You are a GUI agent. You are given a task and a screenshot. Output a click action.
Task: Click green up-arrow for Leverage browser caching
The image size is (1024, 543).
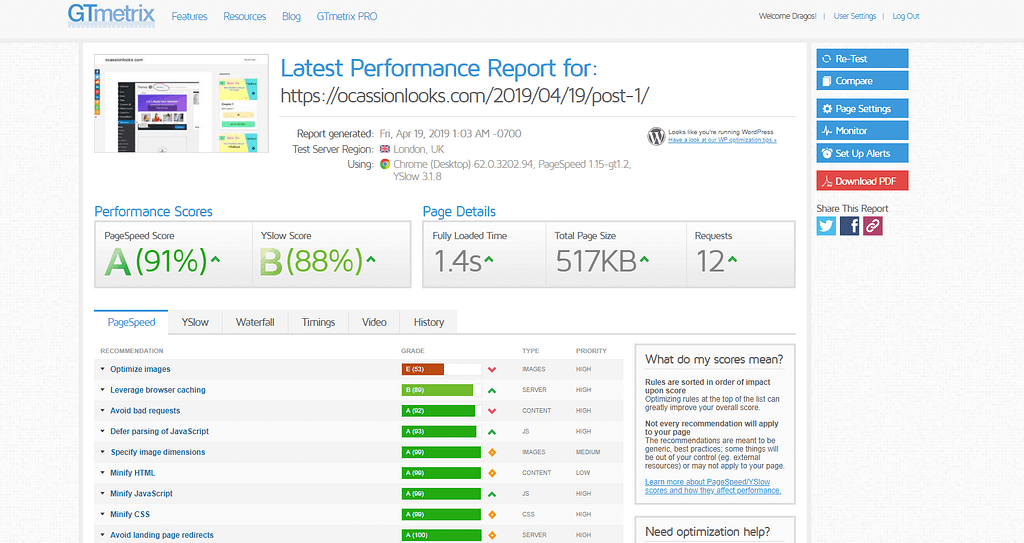click(492, 390)
